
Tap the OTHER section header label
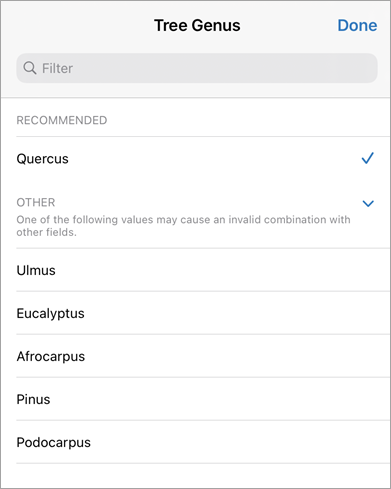click(36, 202)
